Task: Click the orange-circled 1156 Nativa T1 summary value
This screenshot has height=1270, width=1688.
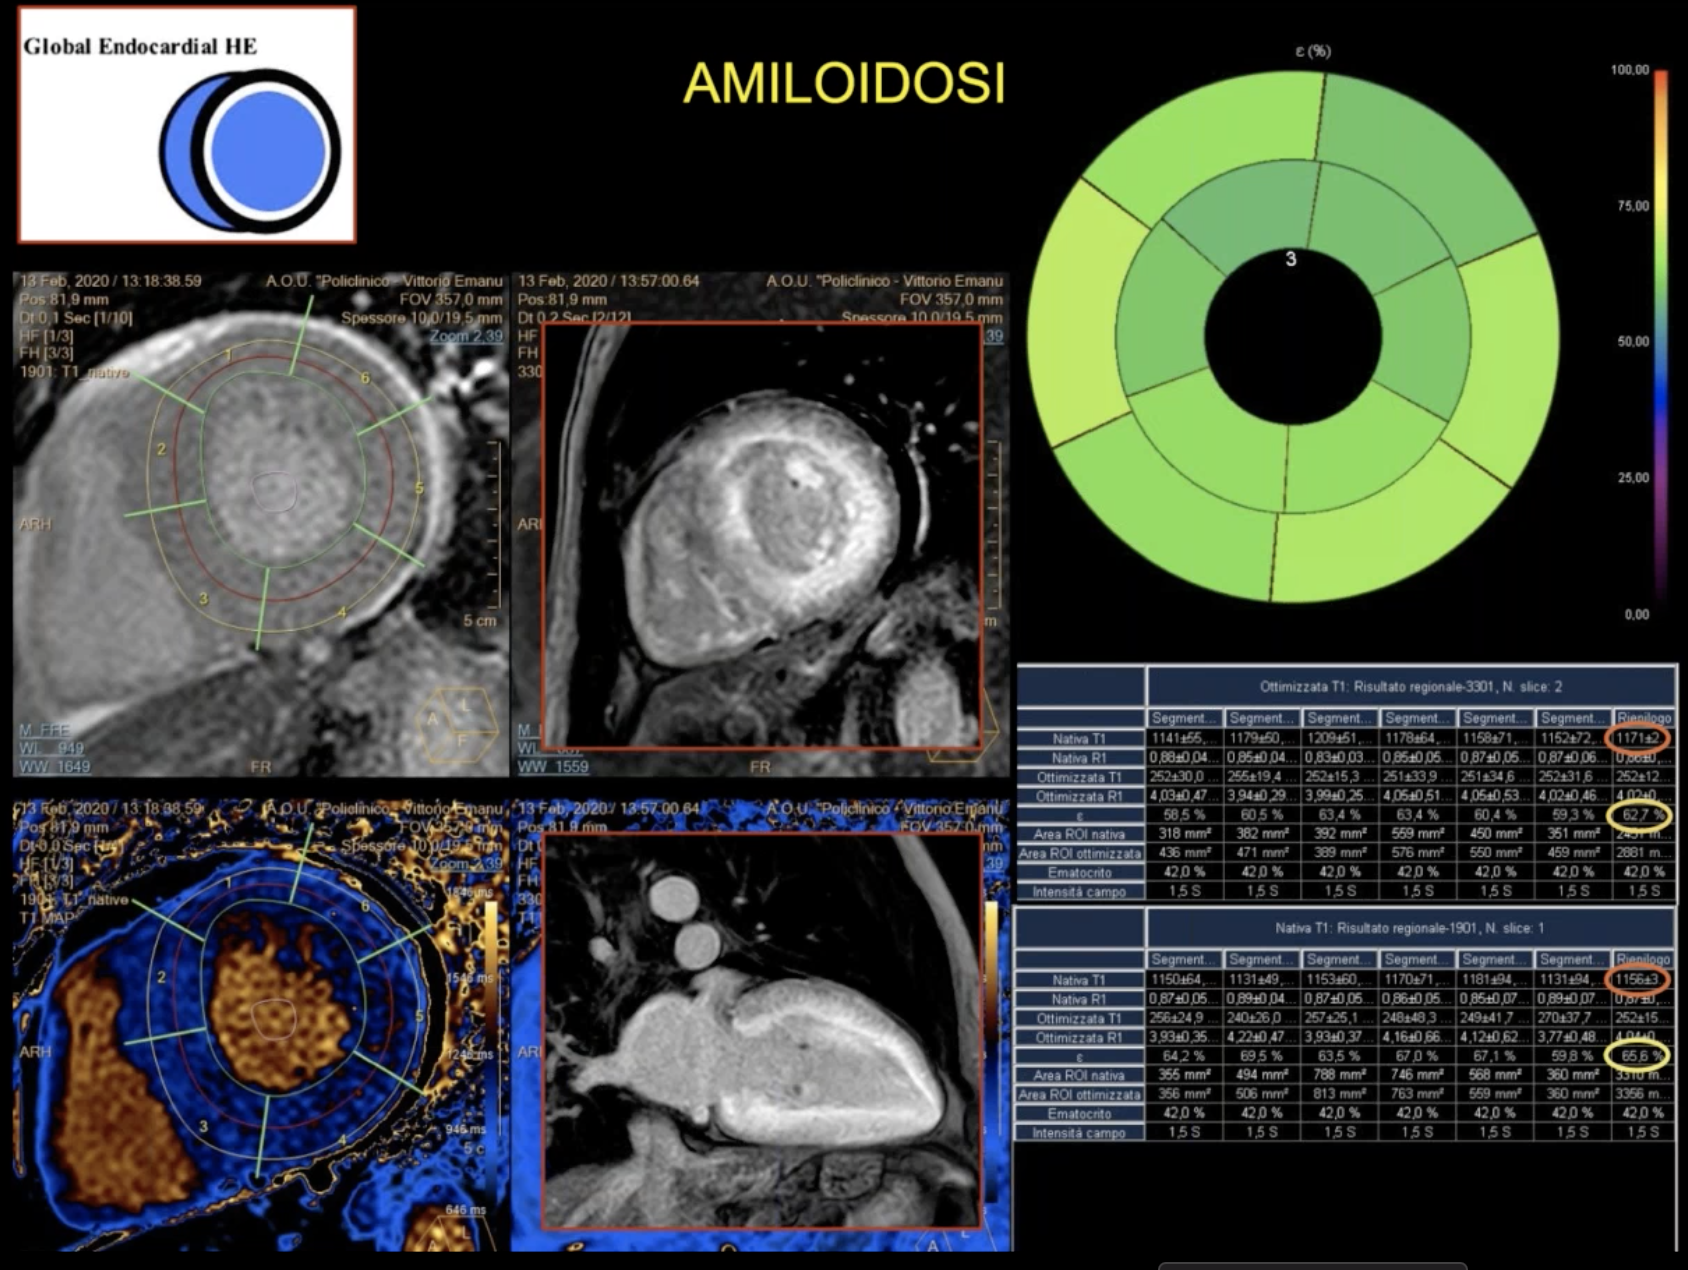Action: [x=1637, y=979]
